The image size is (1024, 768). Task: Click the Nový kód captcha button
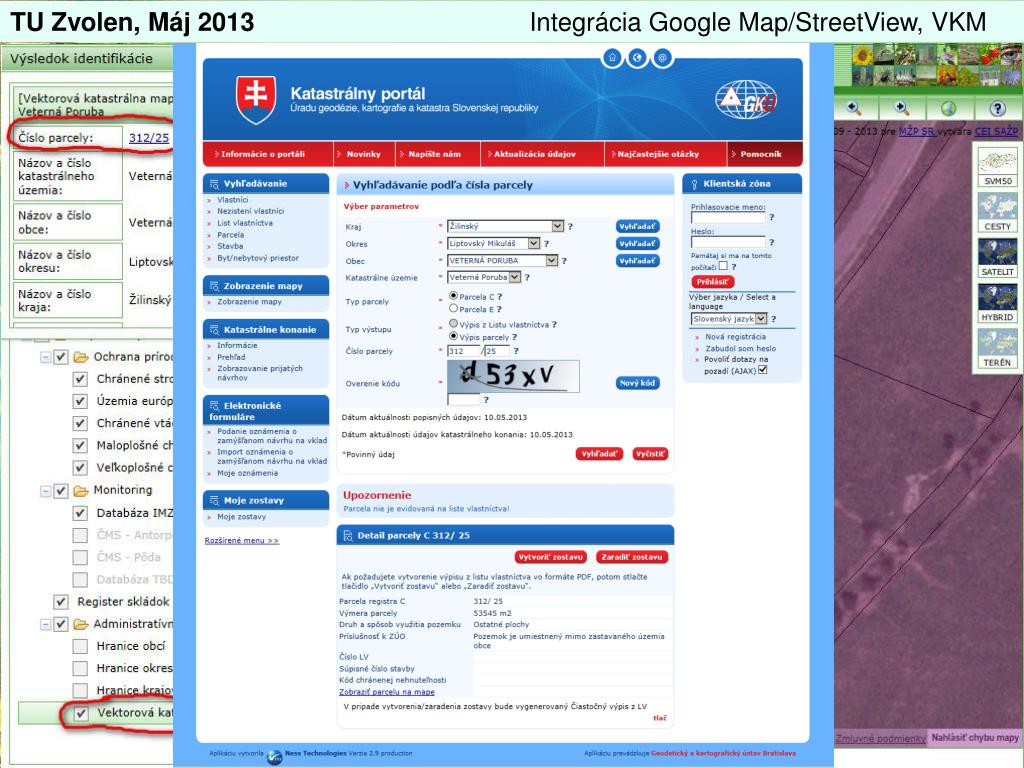point(637,383)
